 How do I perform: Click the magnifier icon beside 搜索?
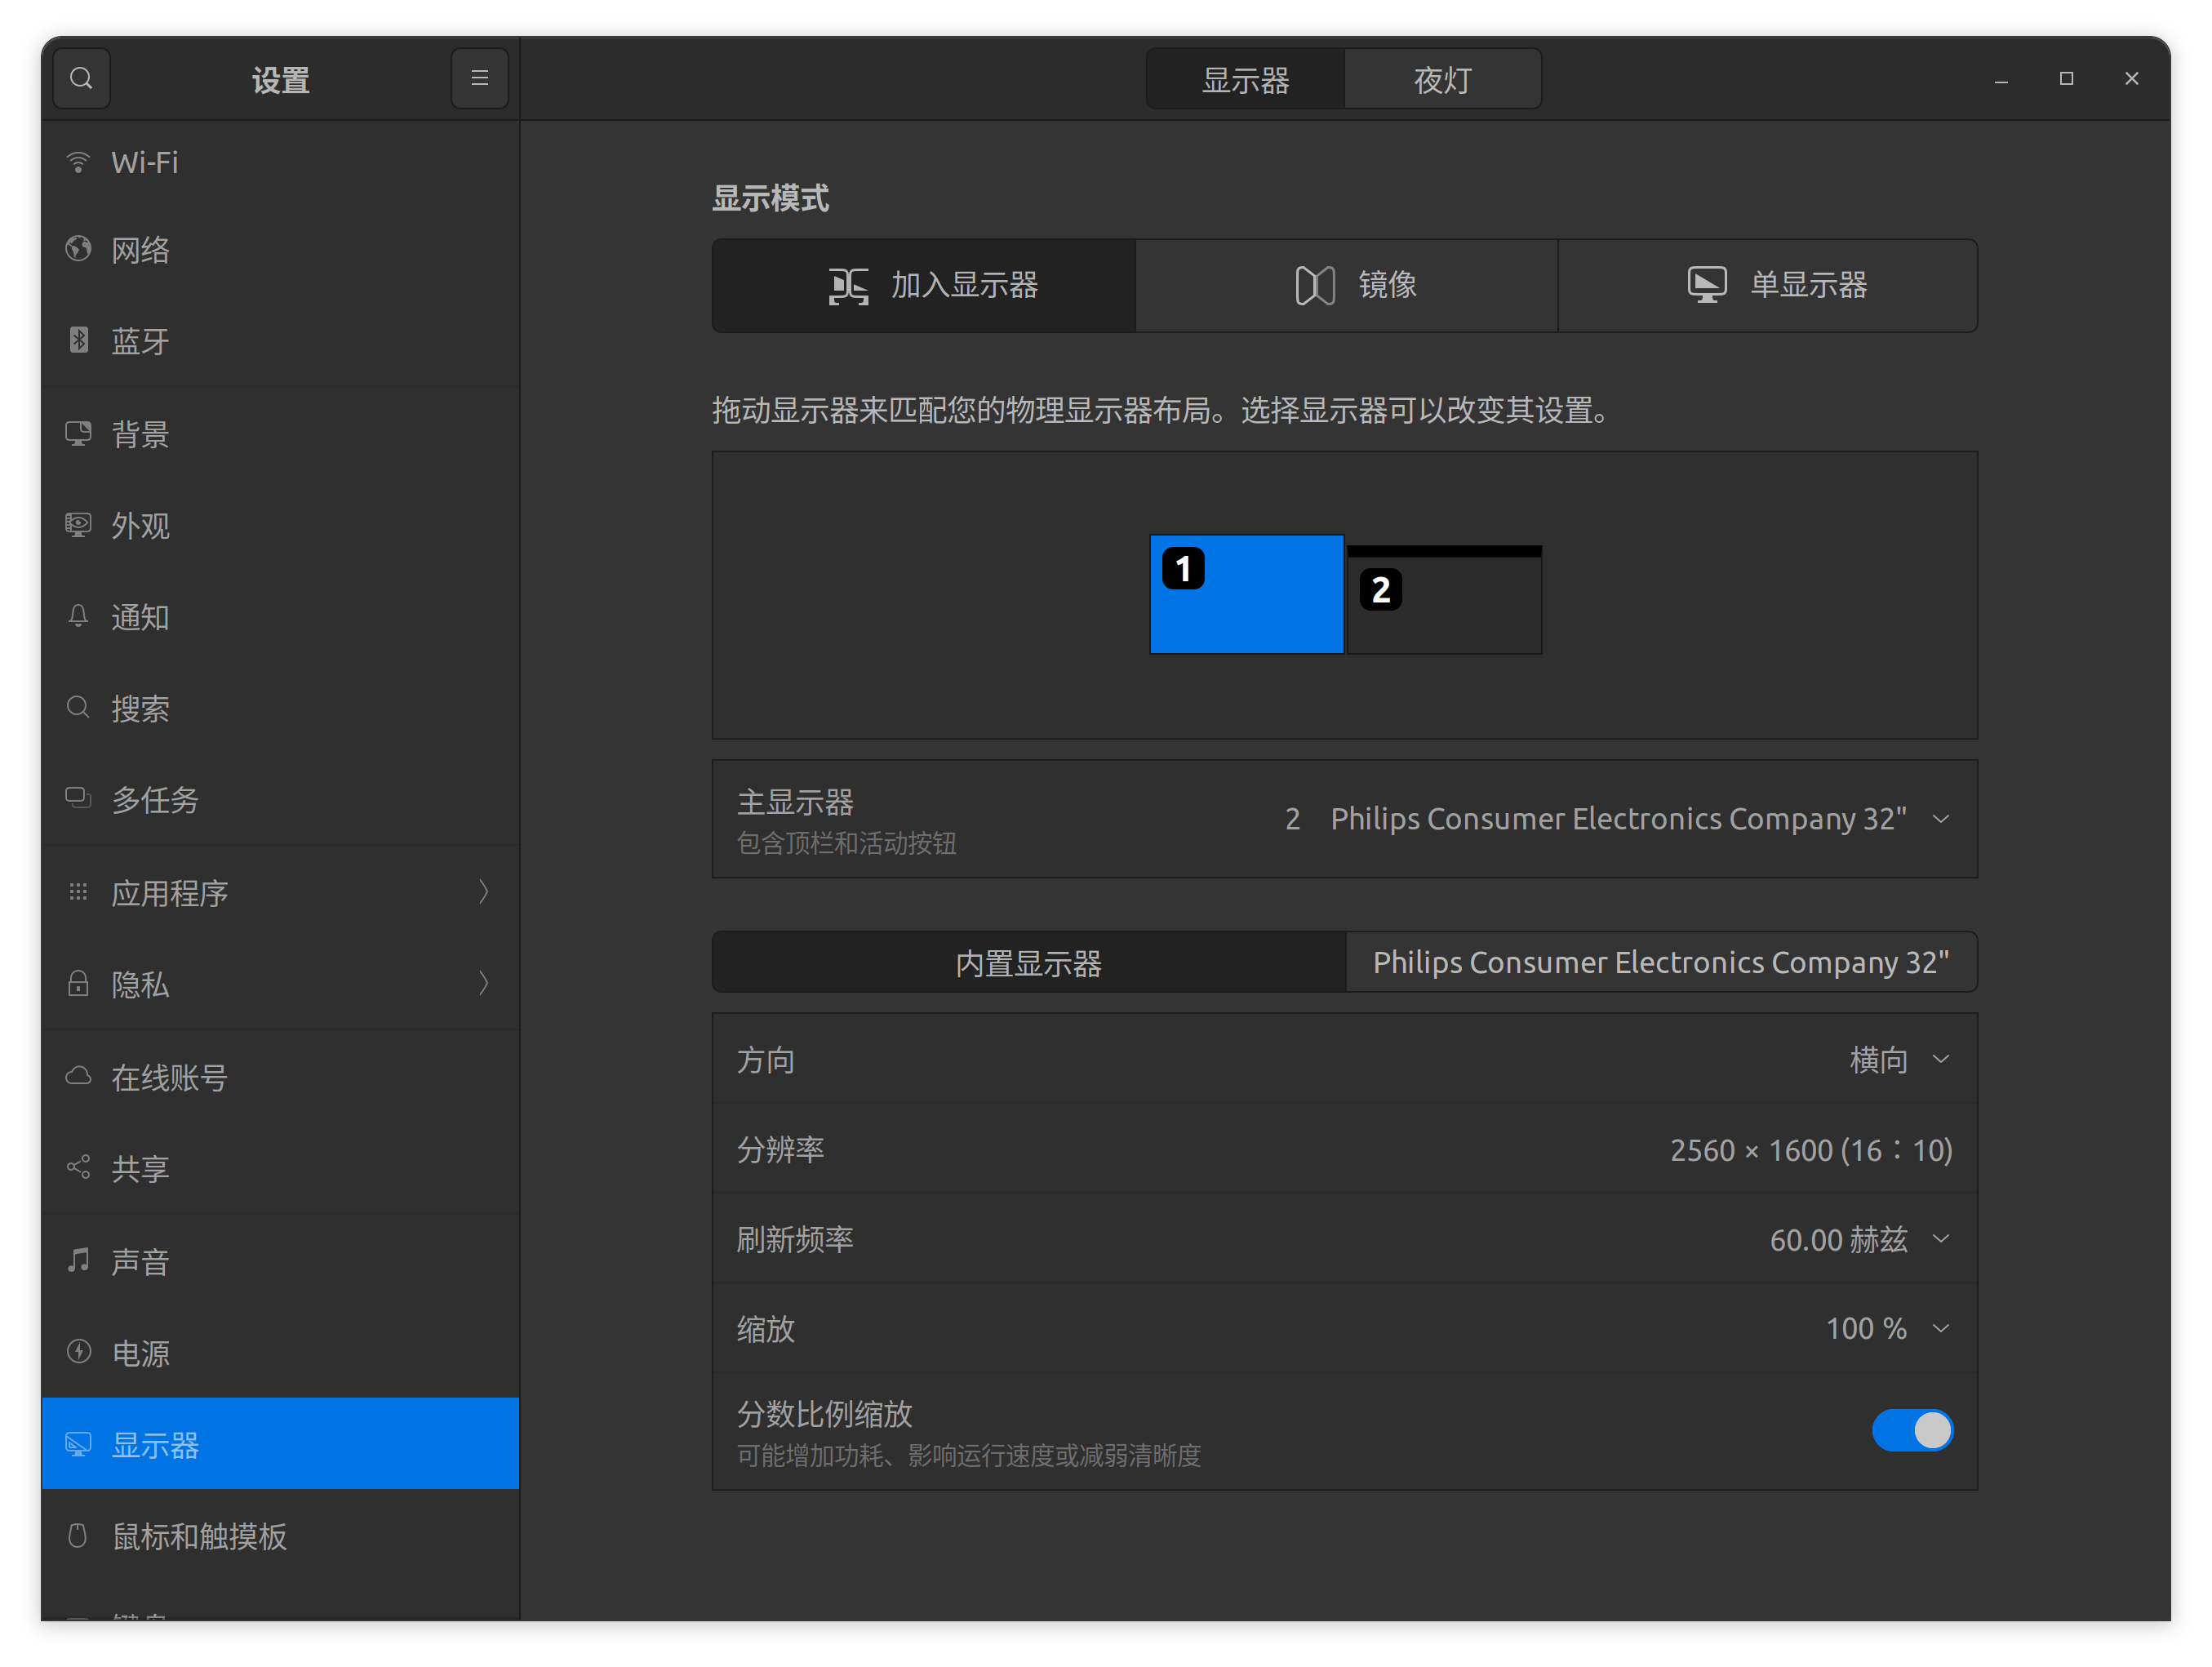78,708
